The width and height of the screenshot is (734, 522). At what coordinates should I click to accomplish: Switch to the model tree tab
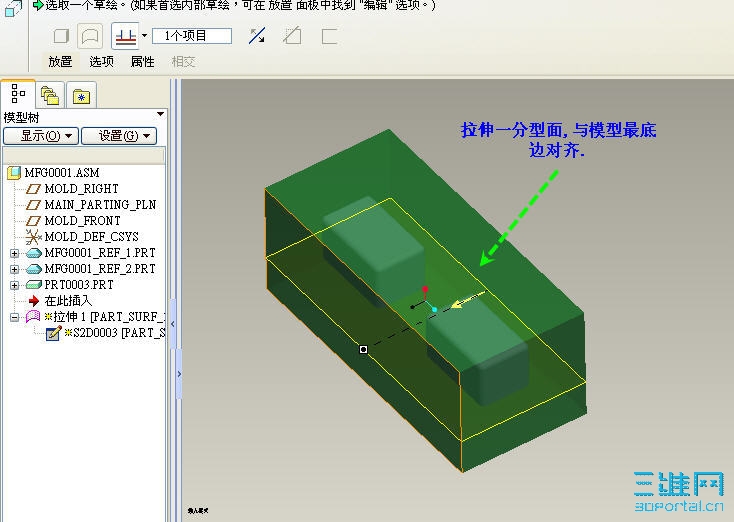click(x=18, y=94)
